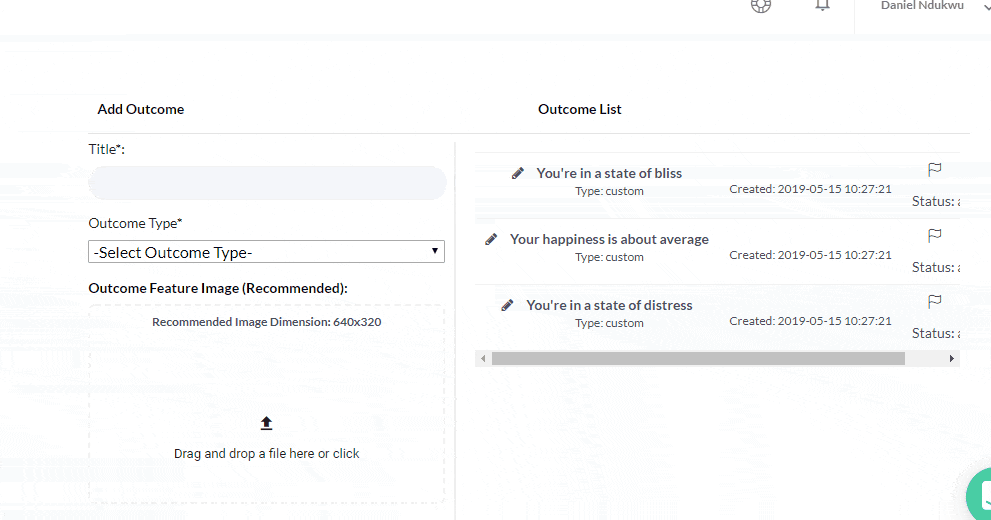Open outcome 'Your happiness is about average'
Screen dimensions: 991x520
tap(609, 239)
